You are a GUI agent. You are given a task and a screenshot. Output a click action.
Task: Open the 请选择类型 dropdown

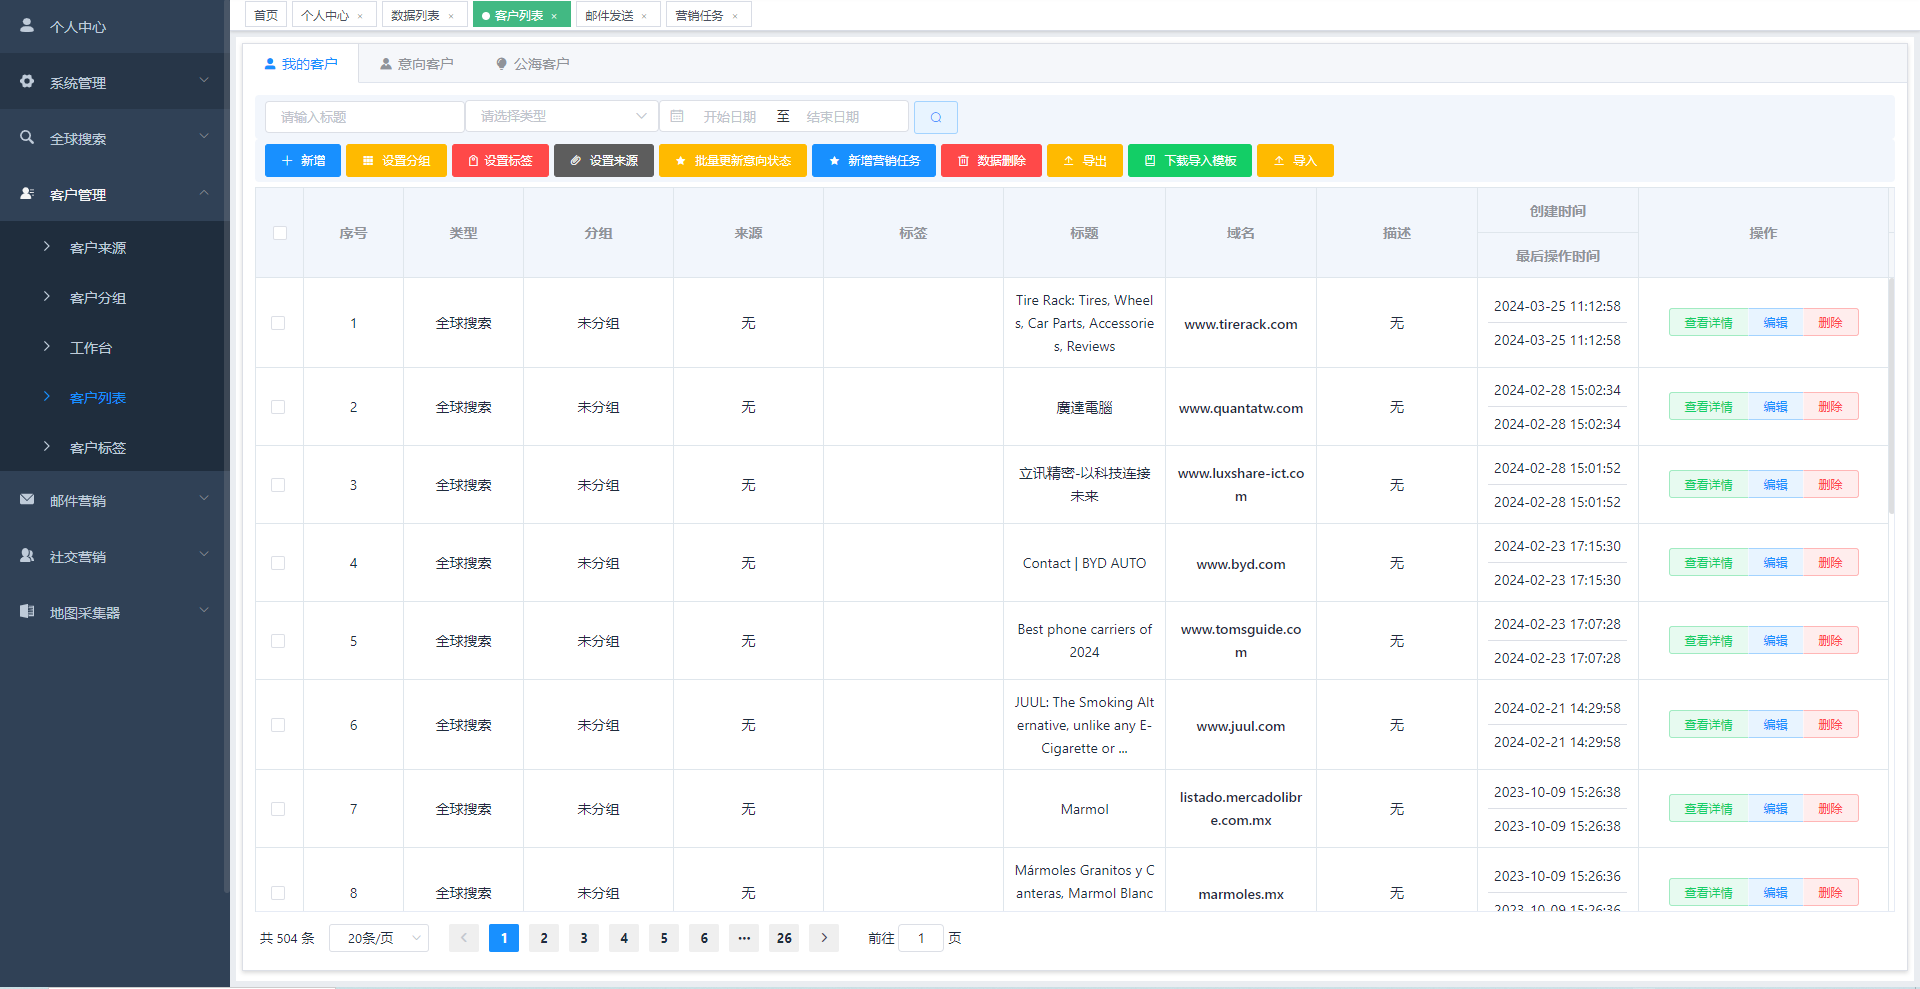(x=562, y=116)
